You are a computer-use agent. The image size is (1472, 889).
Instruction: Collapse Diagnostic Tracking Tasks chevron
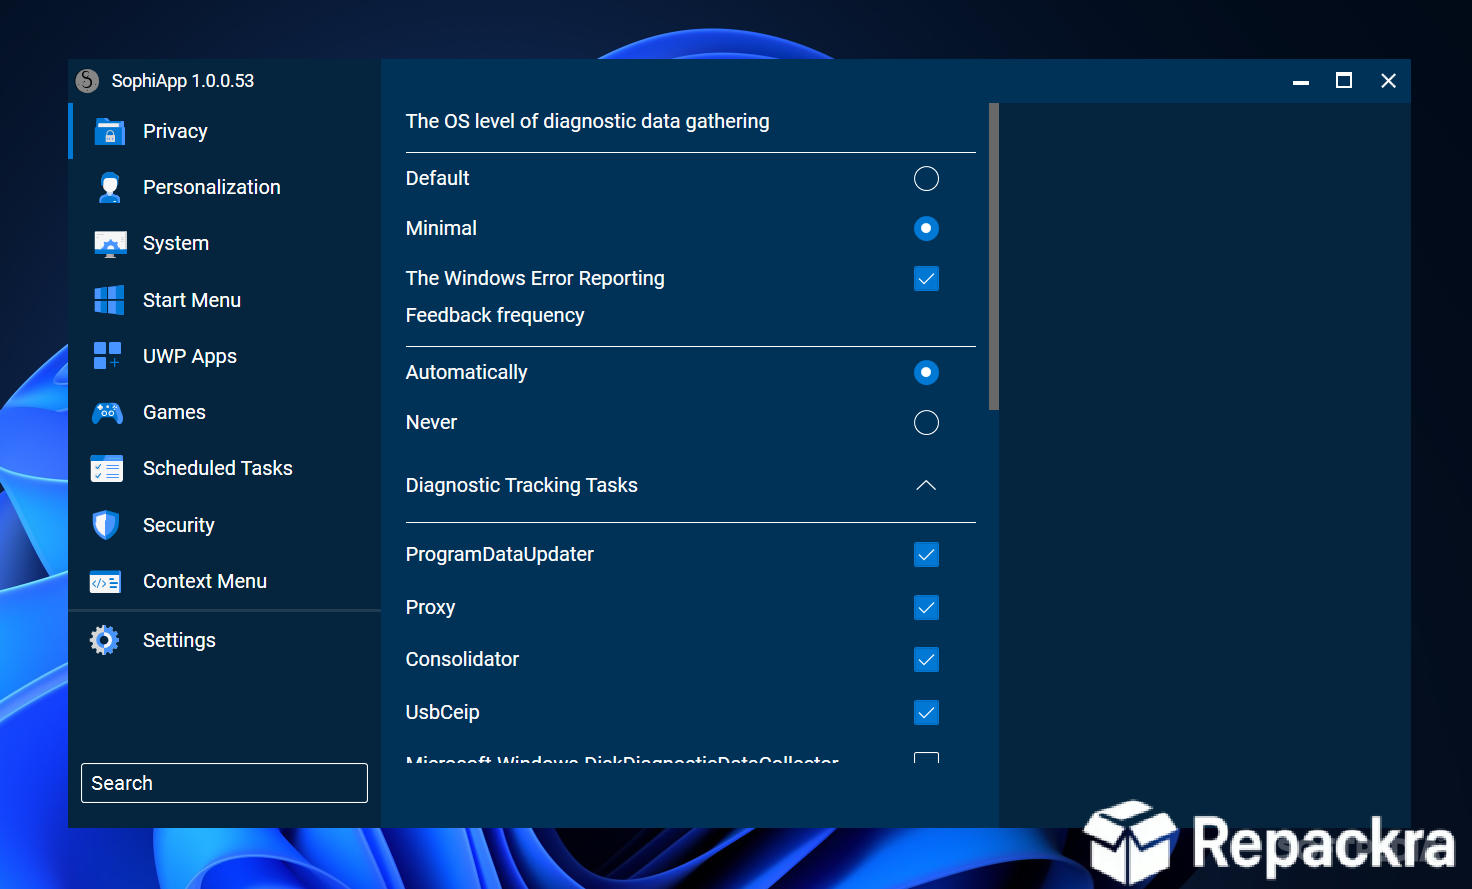926,485
